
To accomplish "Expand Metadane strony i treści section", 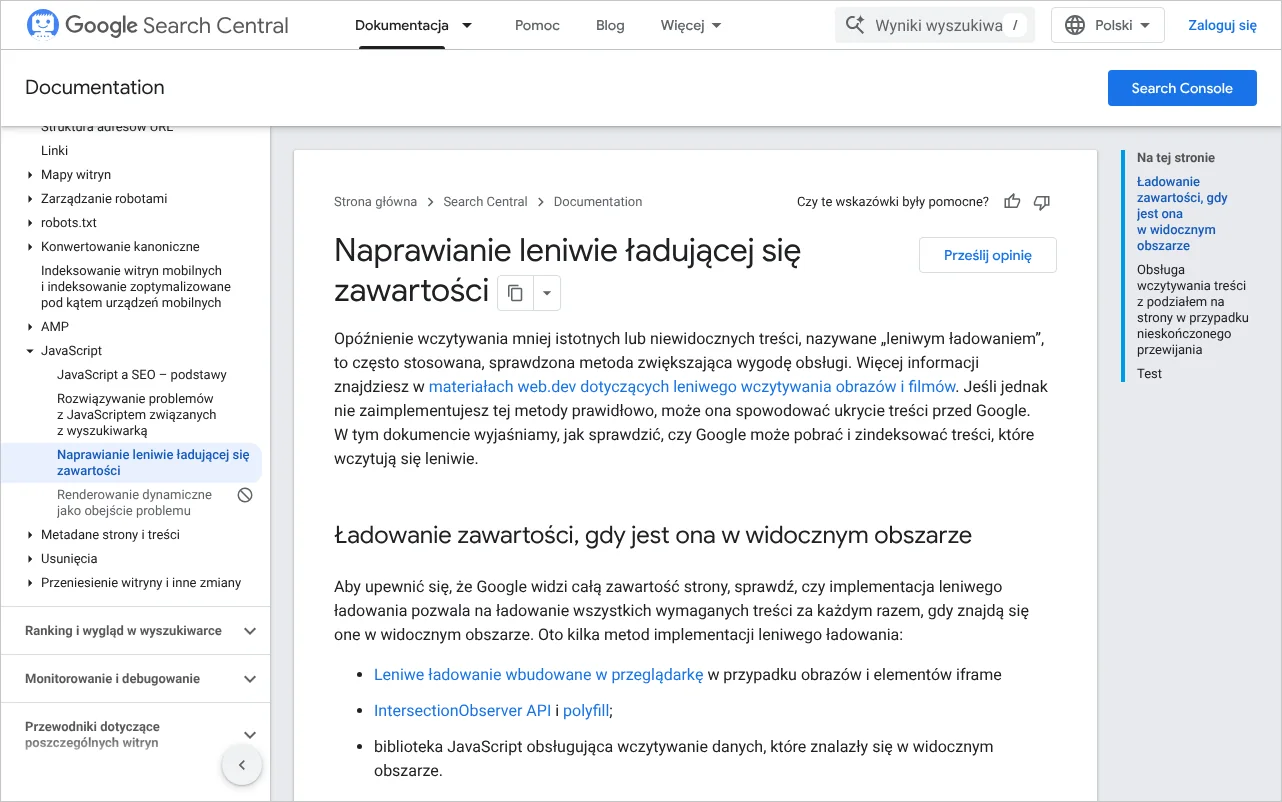I will (x=30, y=535).
